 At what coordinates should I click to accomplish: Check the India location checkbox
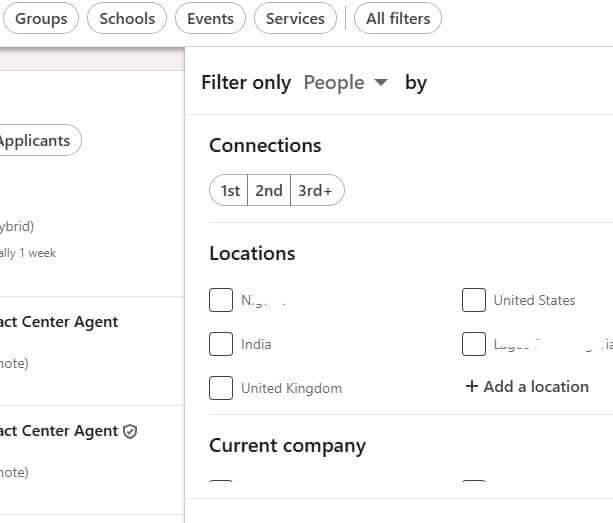221,344
